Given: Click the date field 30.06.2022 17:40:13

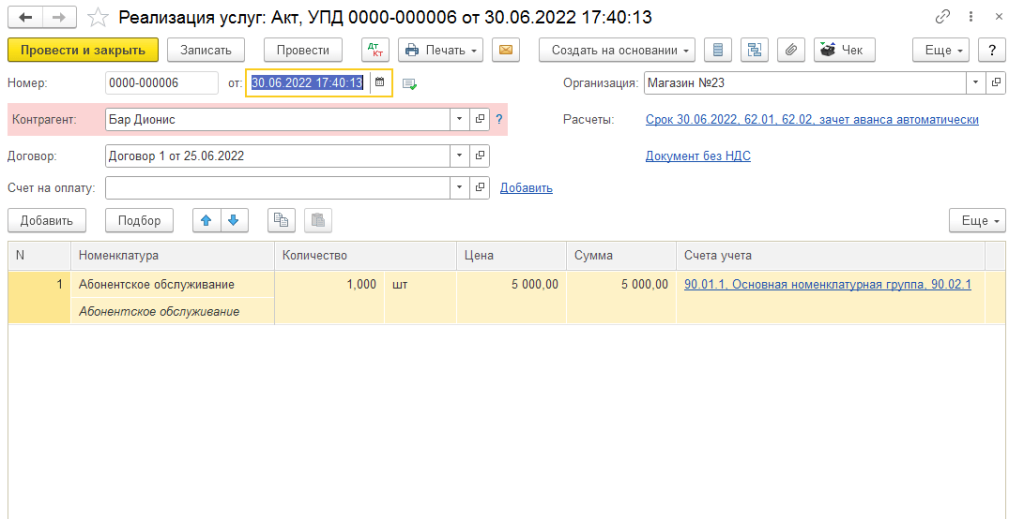Looking at the screenshot, I should click(x=308, y=83).
